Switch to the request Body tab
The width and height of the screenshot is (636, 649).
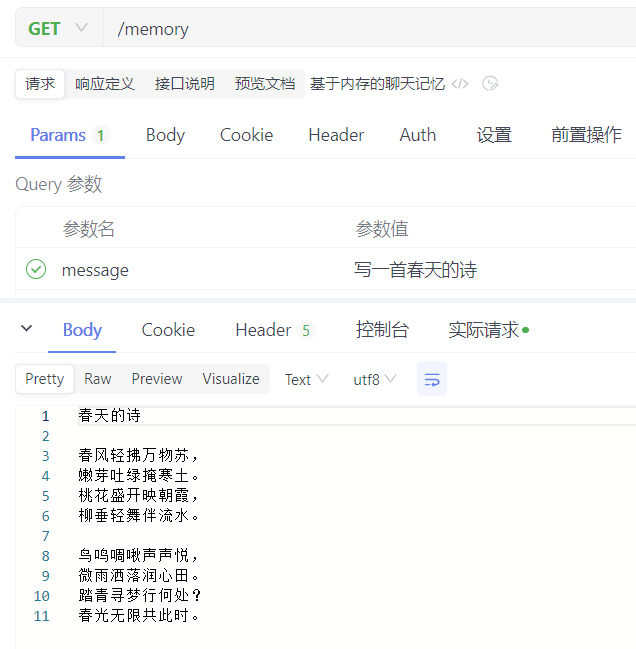click(x=165, y=135)
